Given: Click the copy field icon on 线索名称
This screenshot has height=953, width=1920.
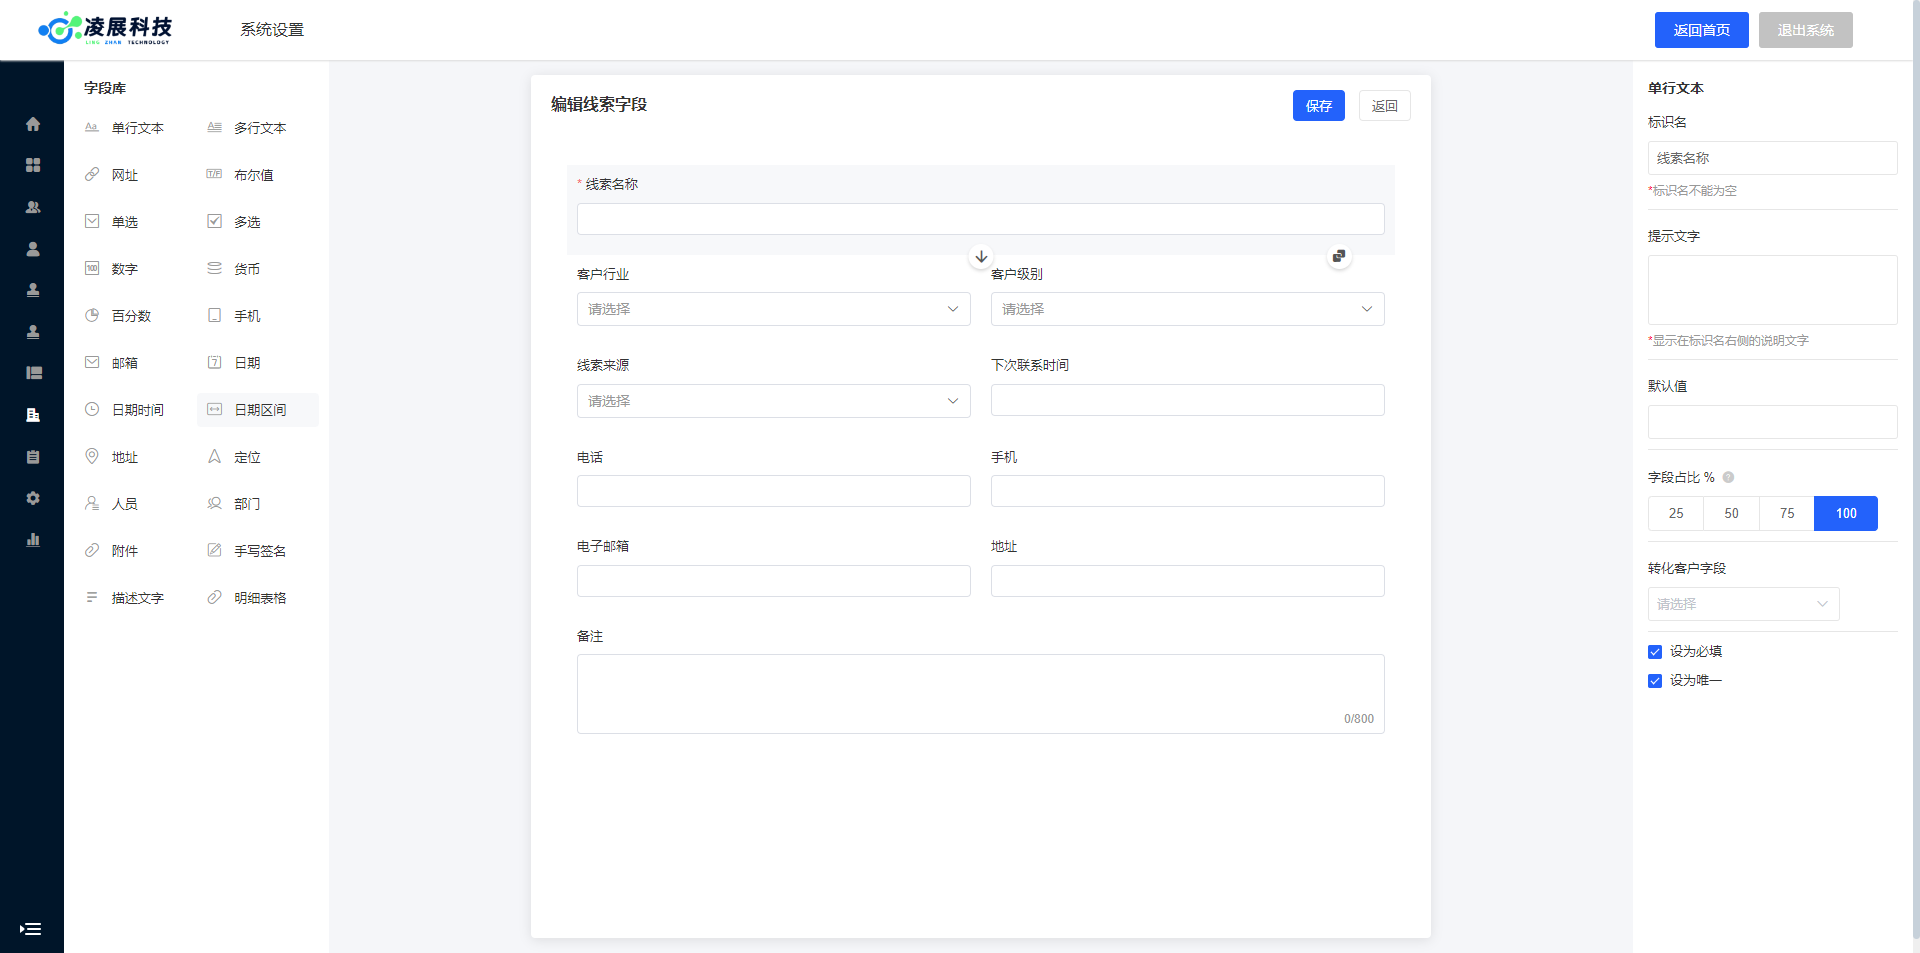Looking at the screenshot, I should coord(1339,257).
